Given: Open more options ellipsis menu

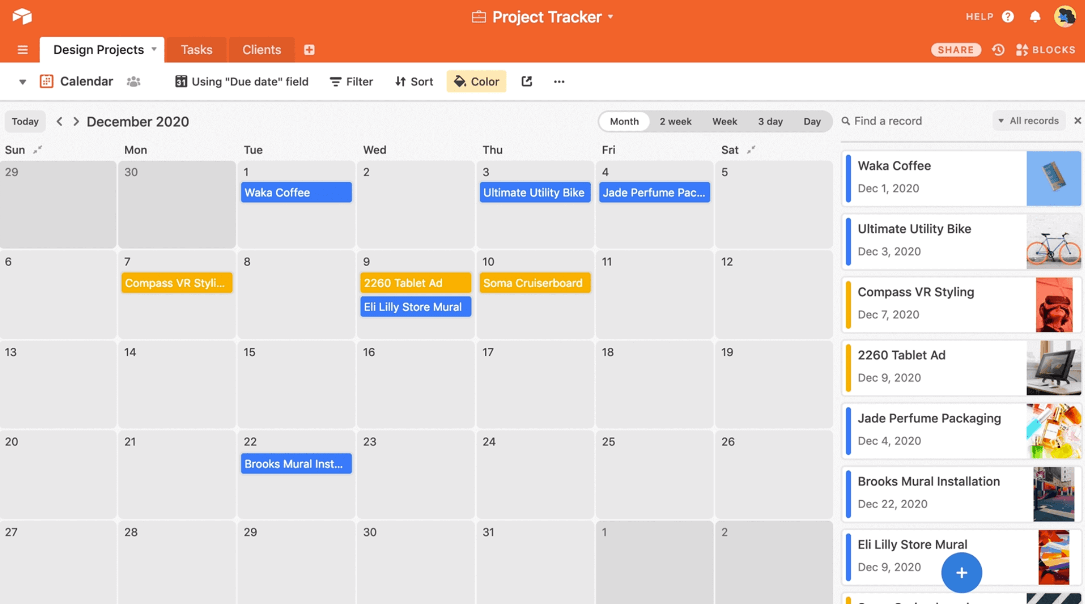Looking at the screenshot, I should [x=559, y=82].
